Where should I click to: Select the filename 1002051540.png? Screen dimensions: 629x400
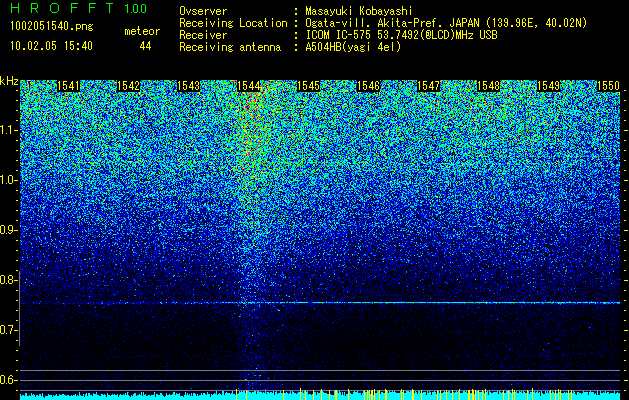click(51, 27)
